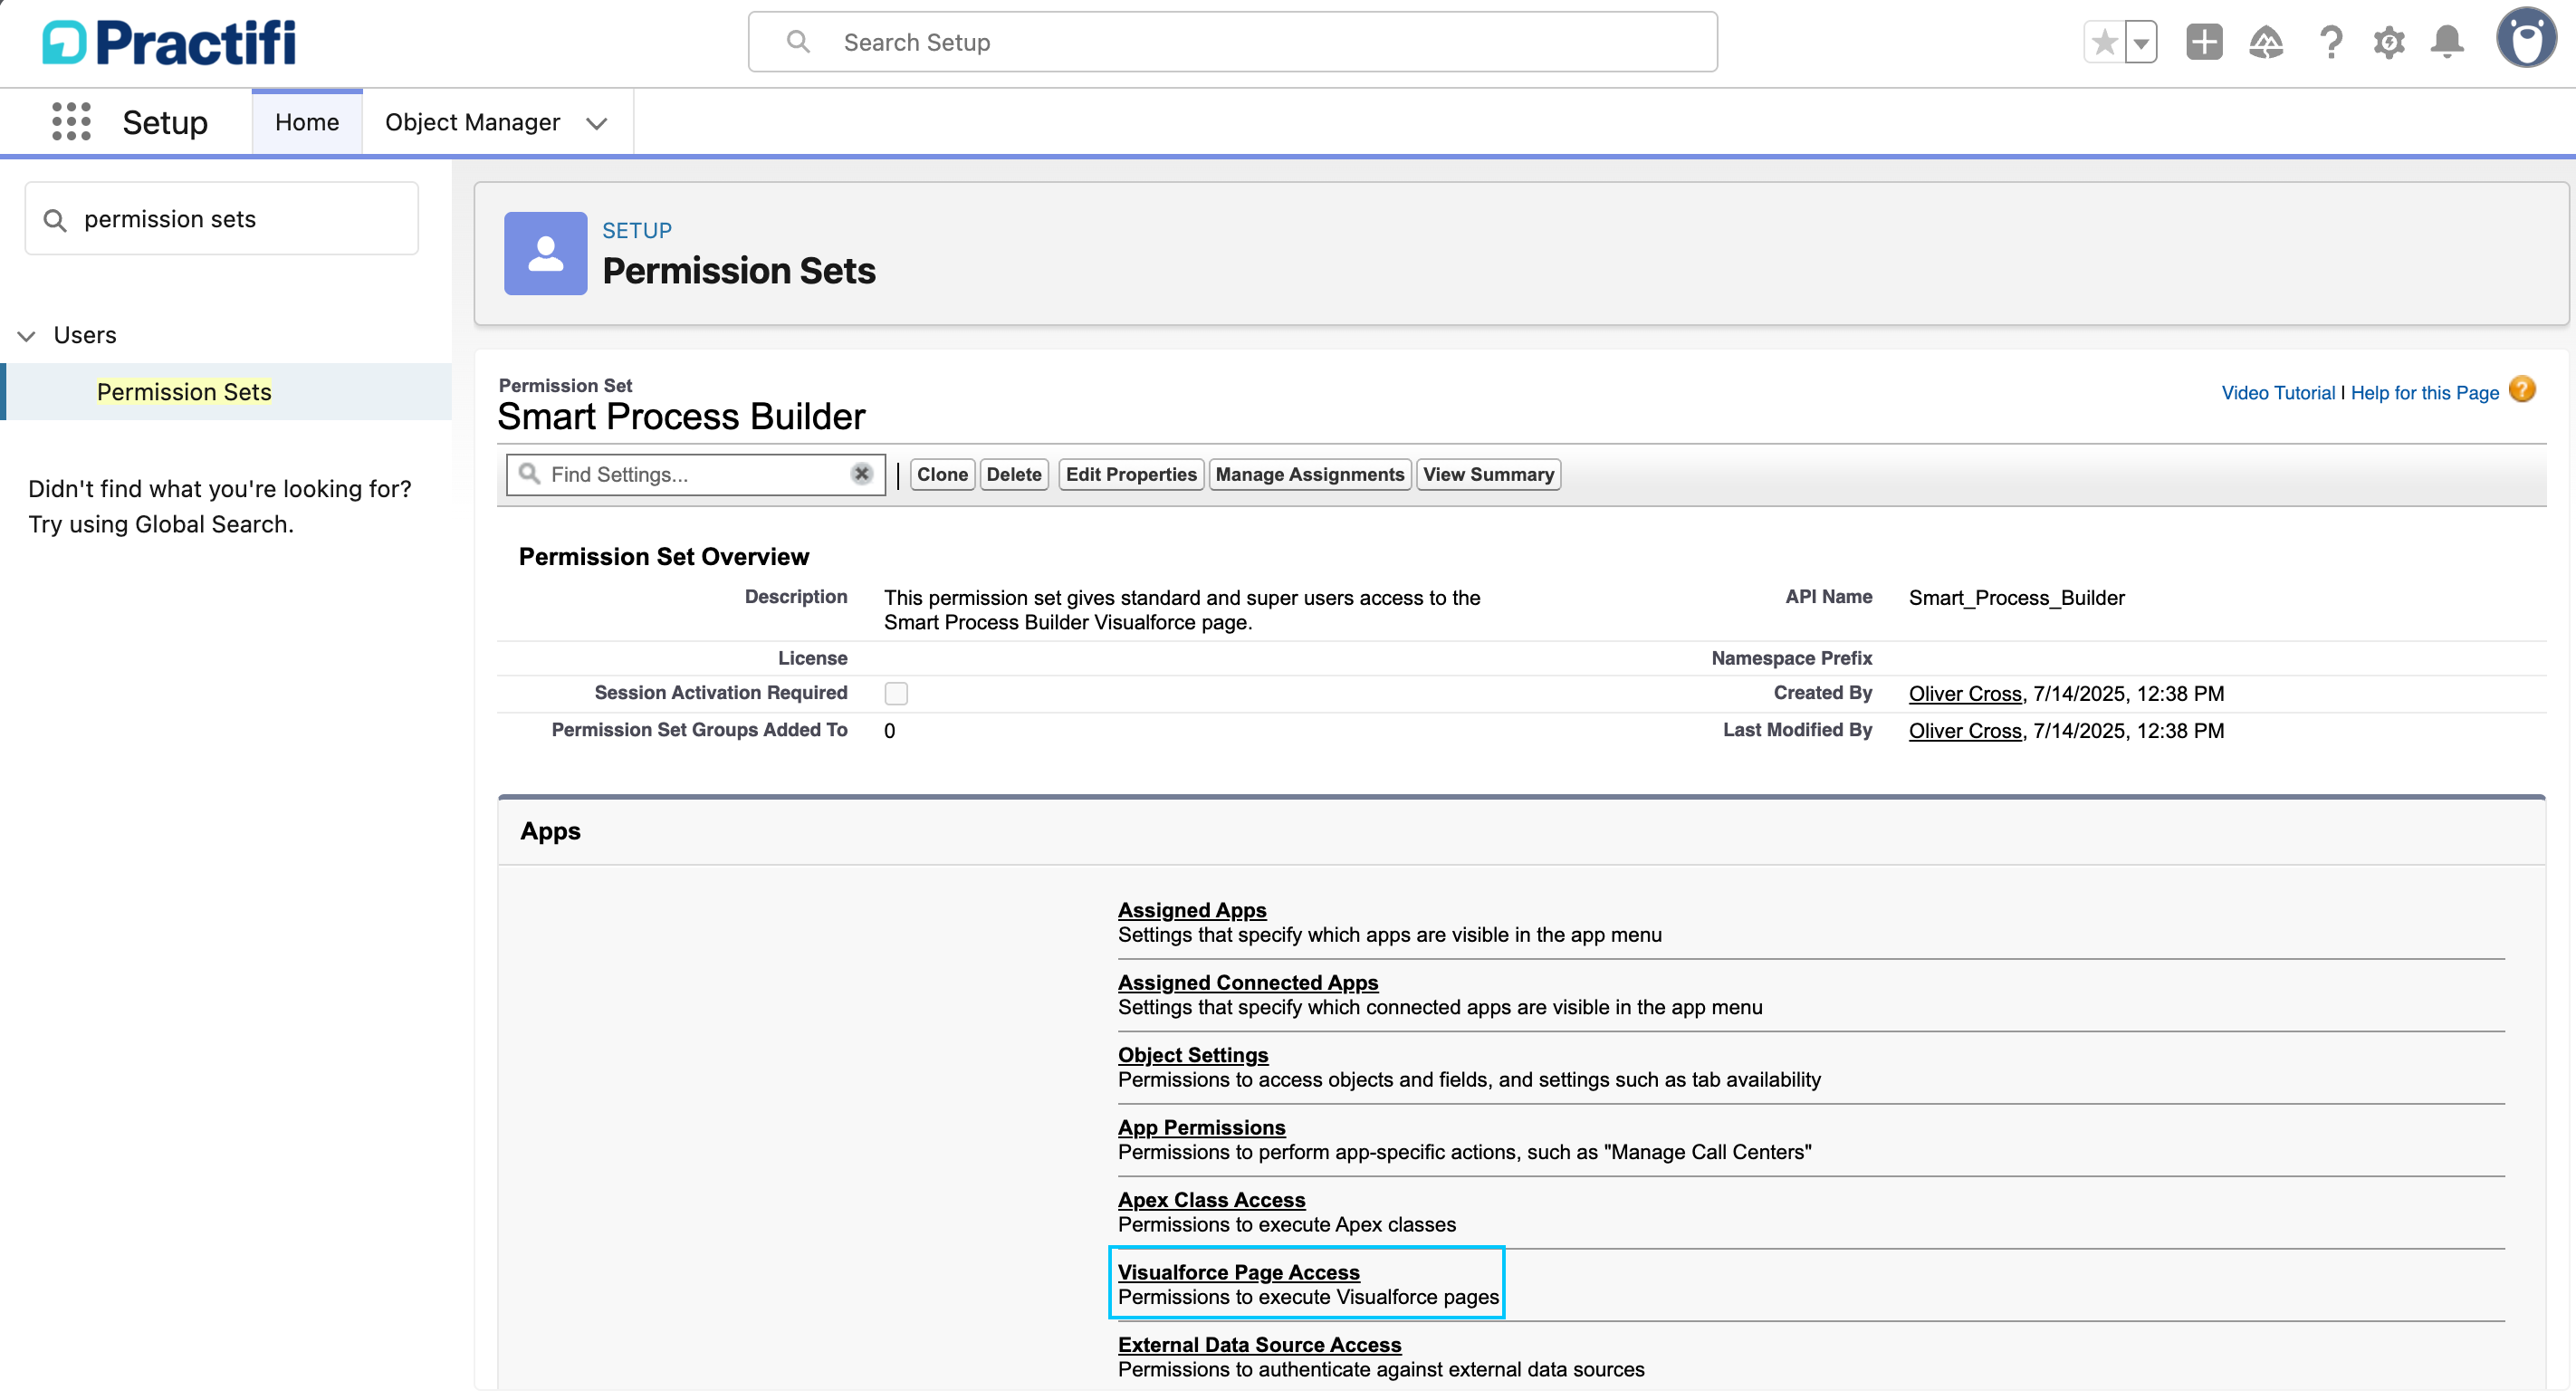This screenshot has height=1400, width=2576.
Task: Open Visualforce Page Access
Action: click(1238, 1273)
